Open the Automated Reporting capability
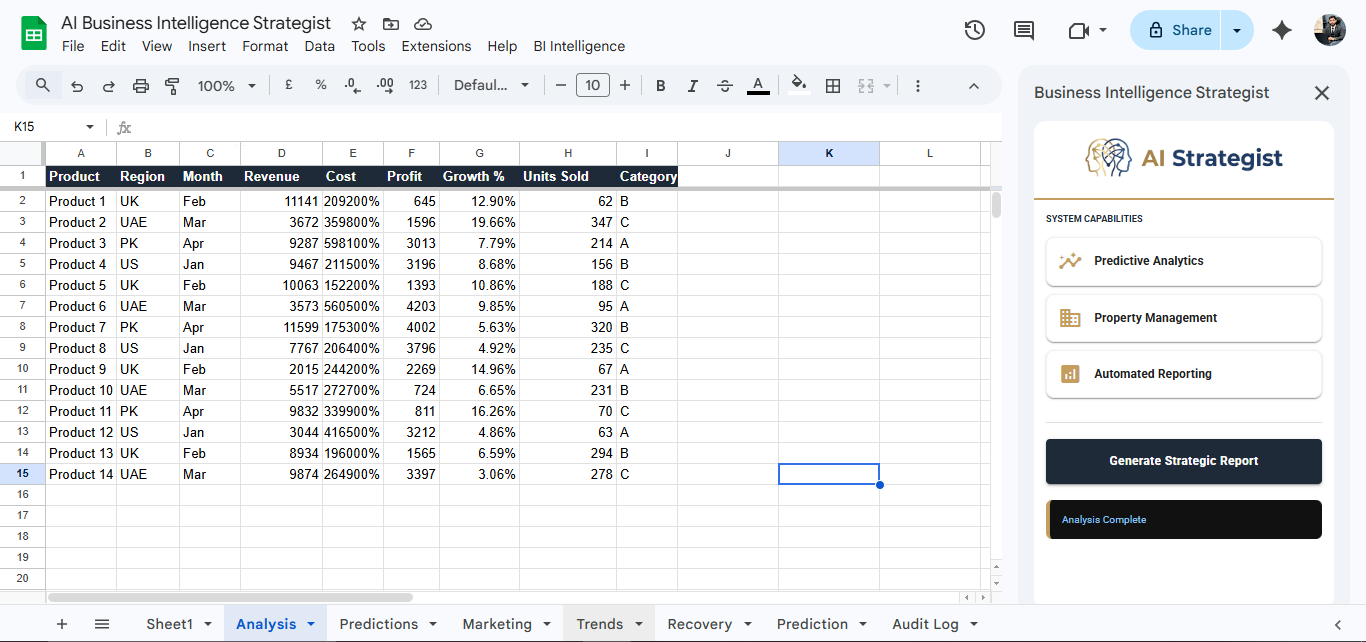Screen dimensions: 1366x642 click(x=1183, y=374)
